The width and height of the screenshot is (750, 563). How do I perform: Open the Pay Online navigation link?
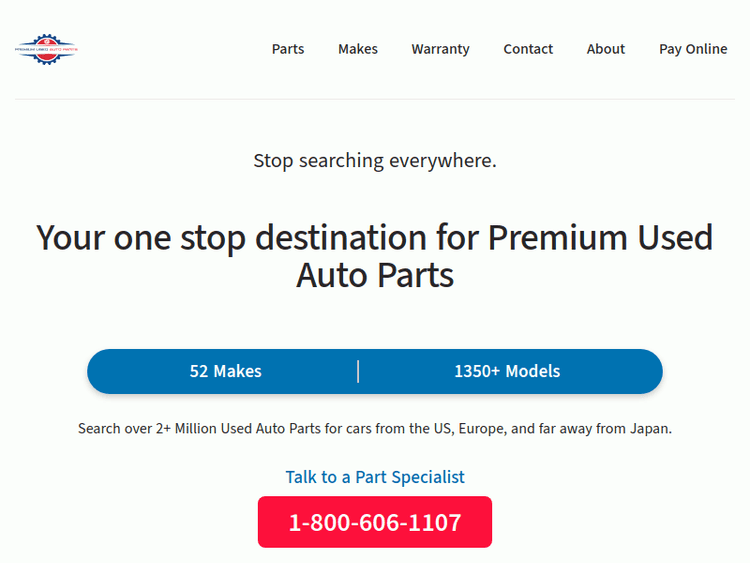click(693, 49)
